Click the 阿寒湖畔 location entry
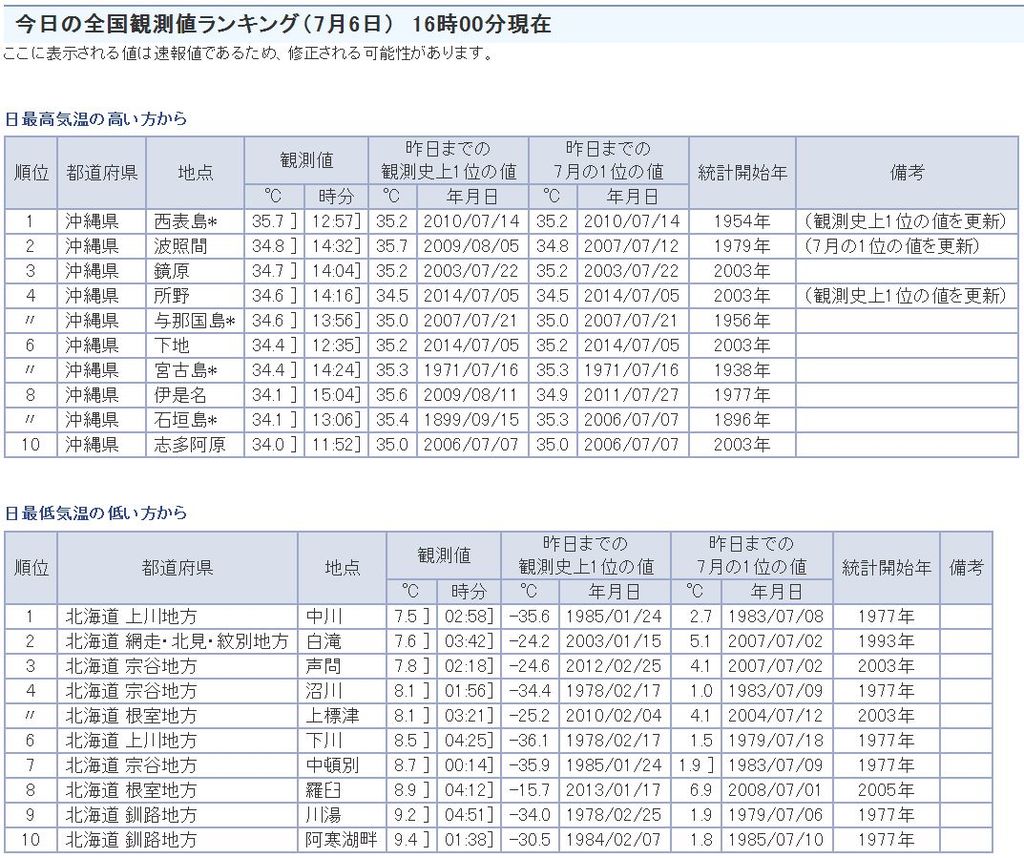 click(341, 840)
